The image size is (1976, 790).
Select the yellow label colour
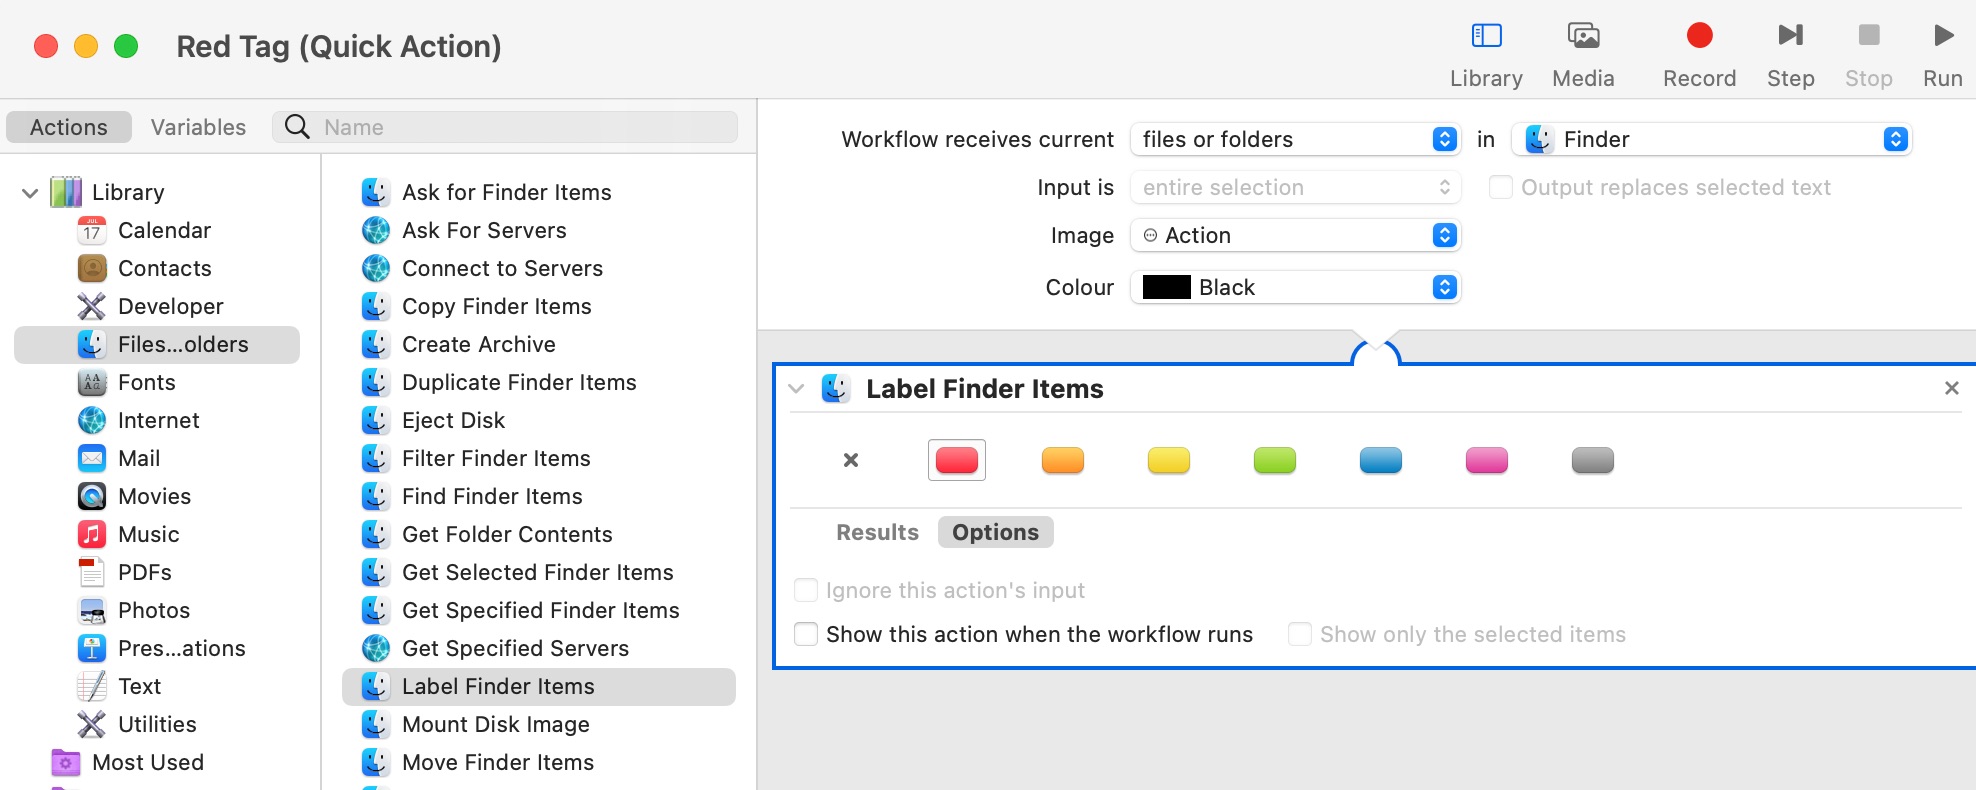(x=1169, y=460)
